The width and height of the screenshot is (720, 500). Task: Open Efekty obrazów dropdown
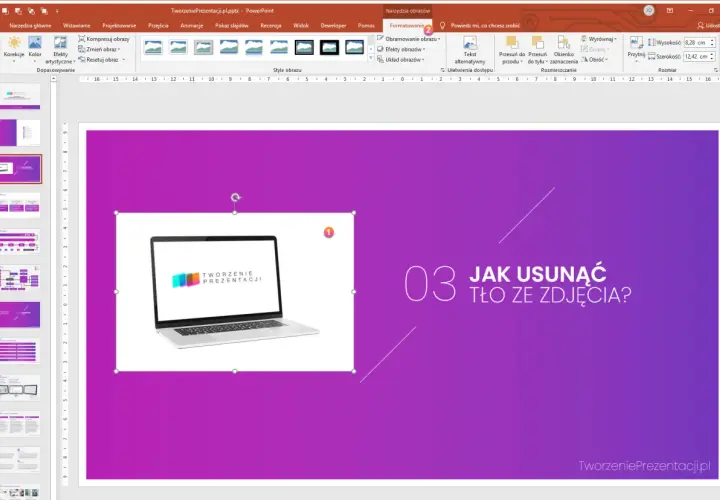click(401, 49)
